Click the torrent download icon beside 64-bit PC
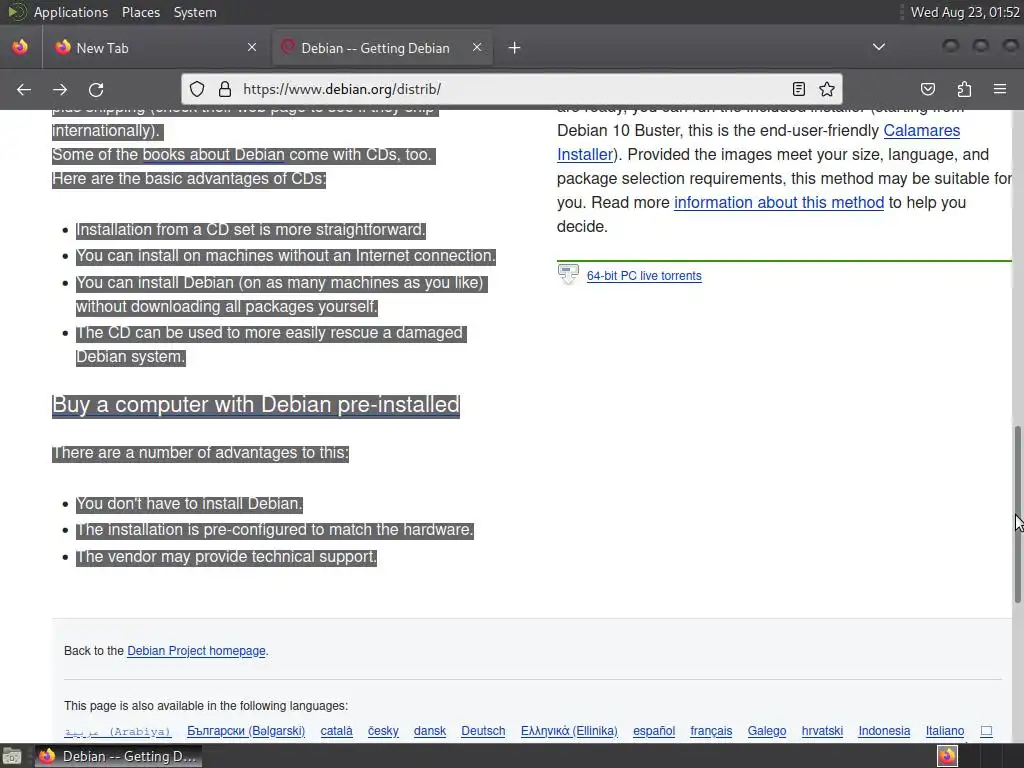The height and width of the screenshot is (768, 1024). click(x=568, y=274)
